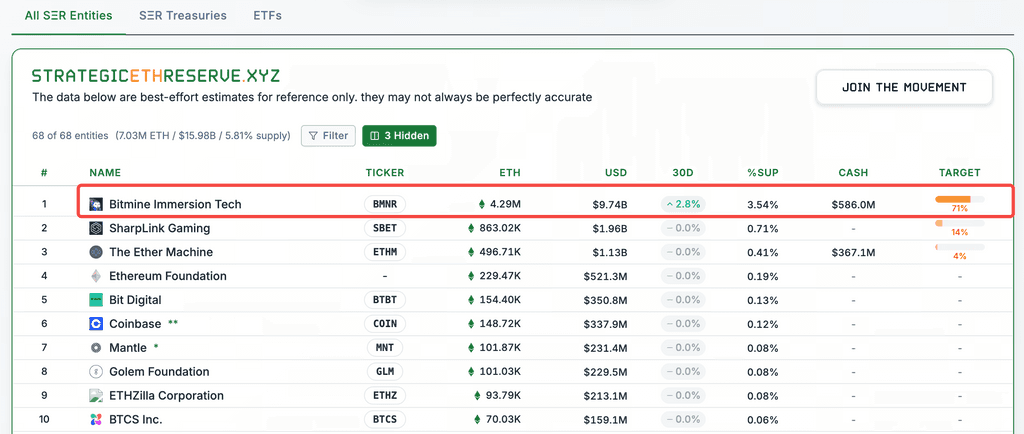This screenshot has width=1024, height=434.
Task: Click the BTCS Inc. logo icon
Action: (x=96, y=420)
